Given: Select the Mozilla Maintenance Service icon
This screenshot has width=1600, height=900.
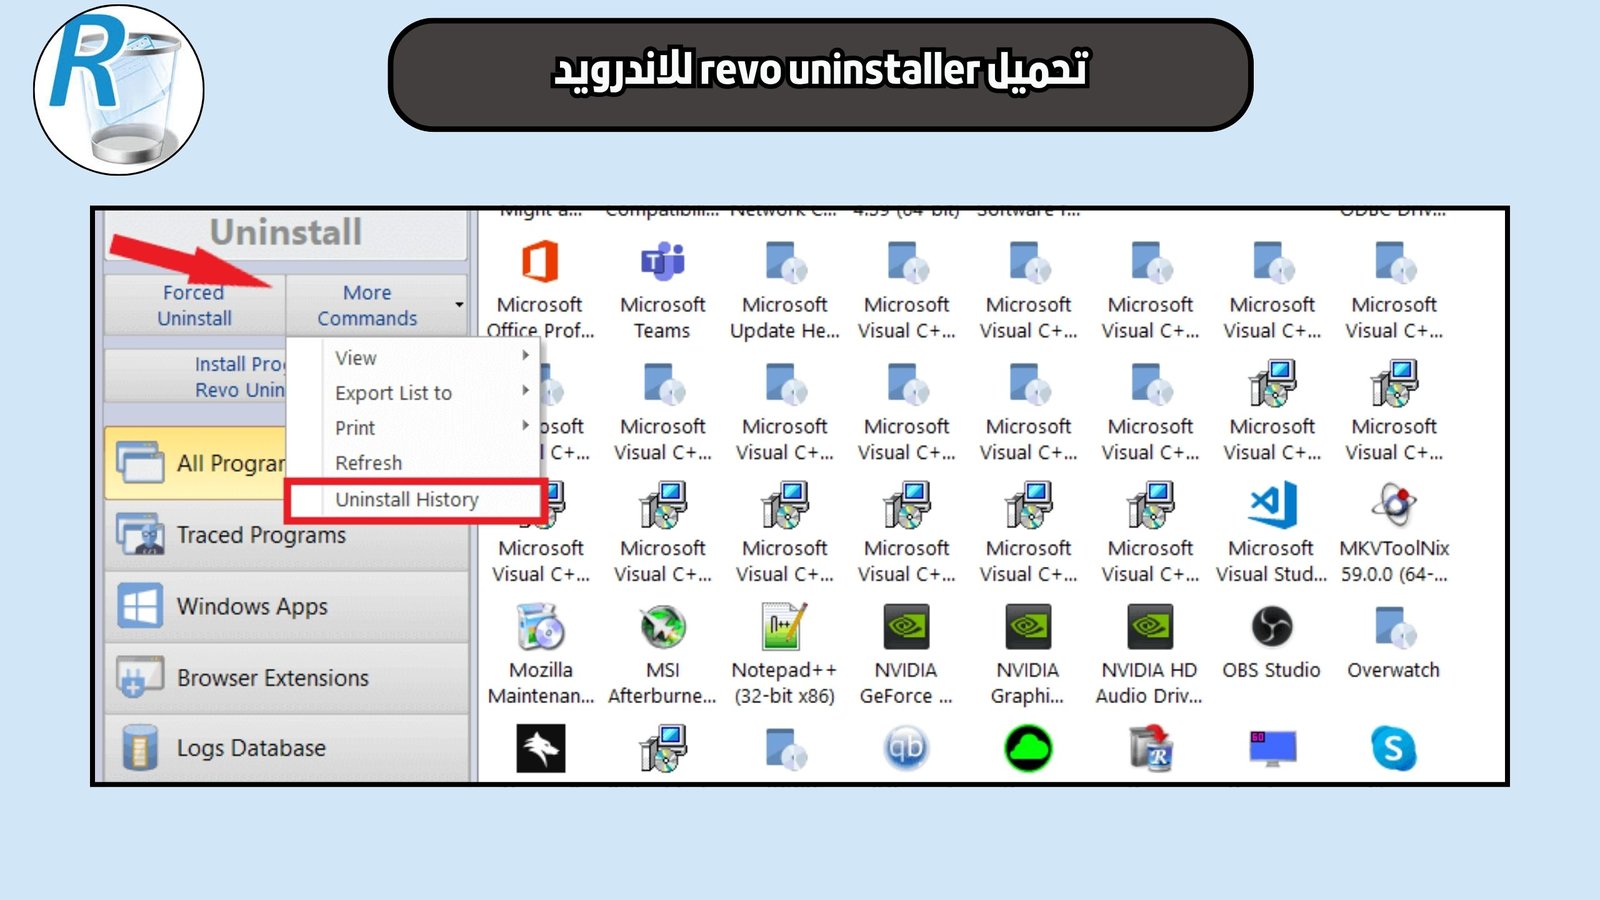Looking at the screenshot, I should [540, 627].
